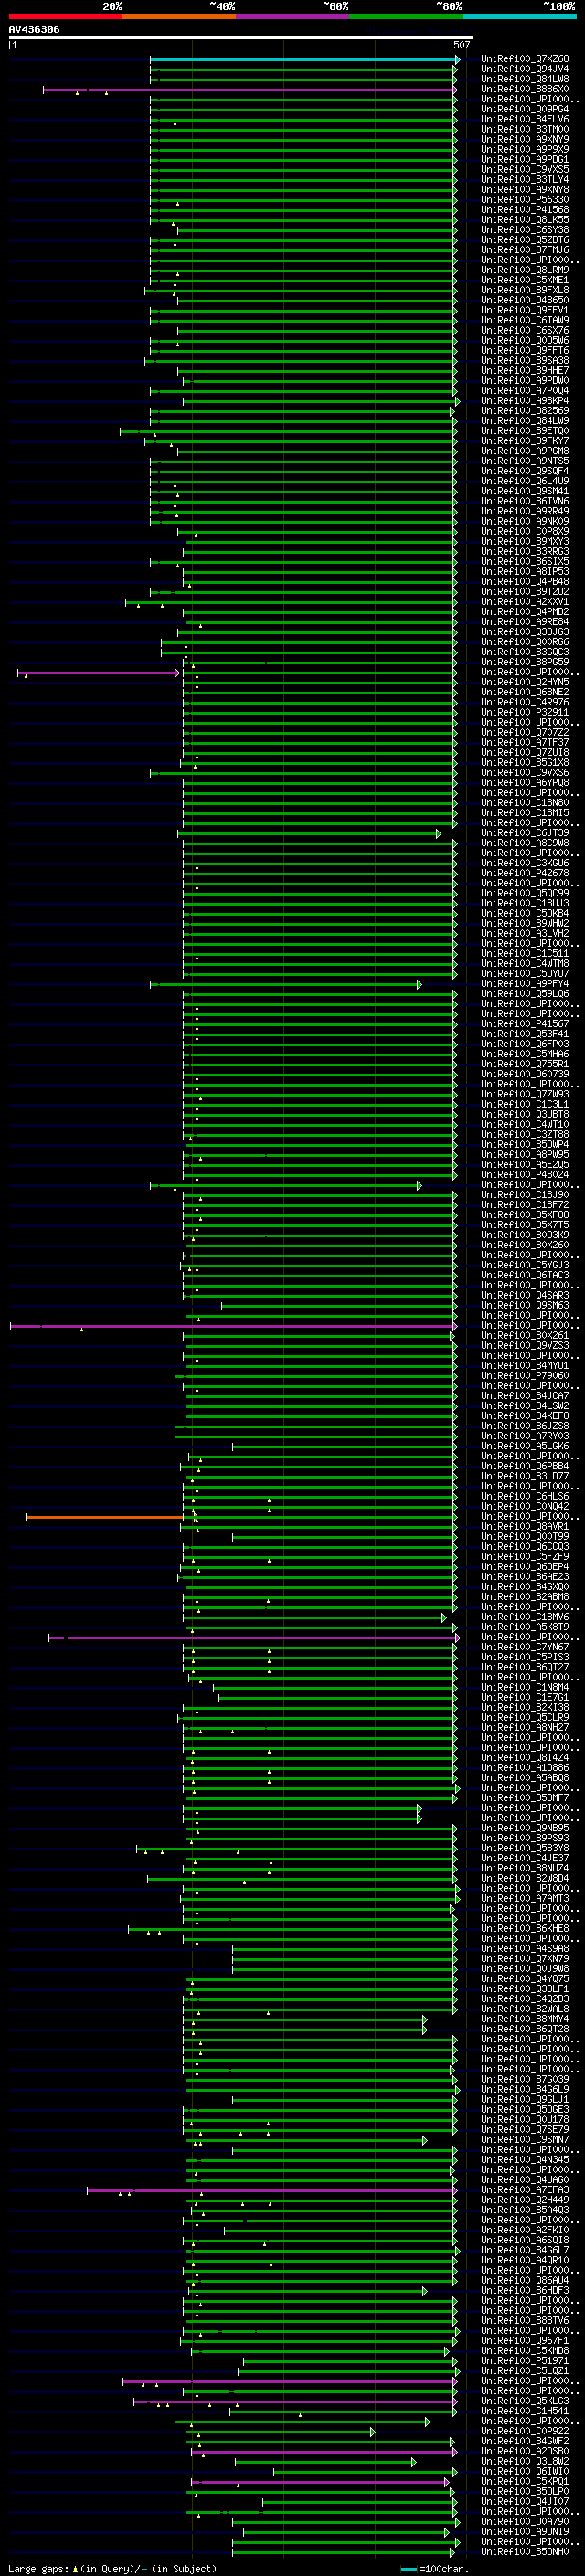This screenshot has height=2576, width=585.
Task: Select hit label UniRef100_B4FLV6
Action: [525, 120]
